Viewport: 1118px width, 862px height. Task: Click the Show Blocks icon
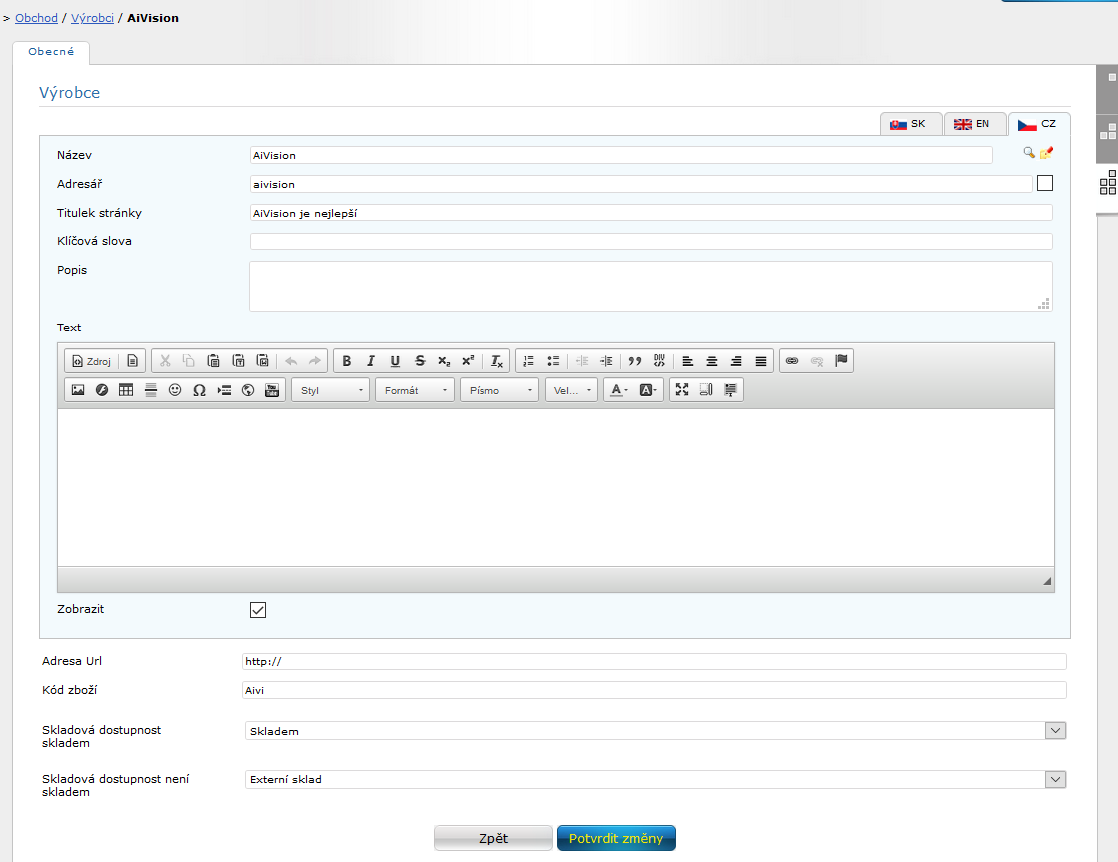click(x=730, y=390)
